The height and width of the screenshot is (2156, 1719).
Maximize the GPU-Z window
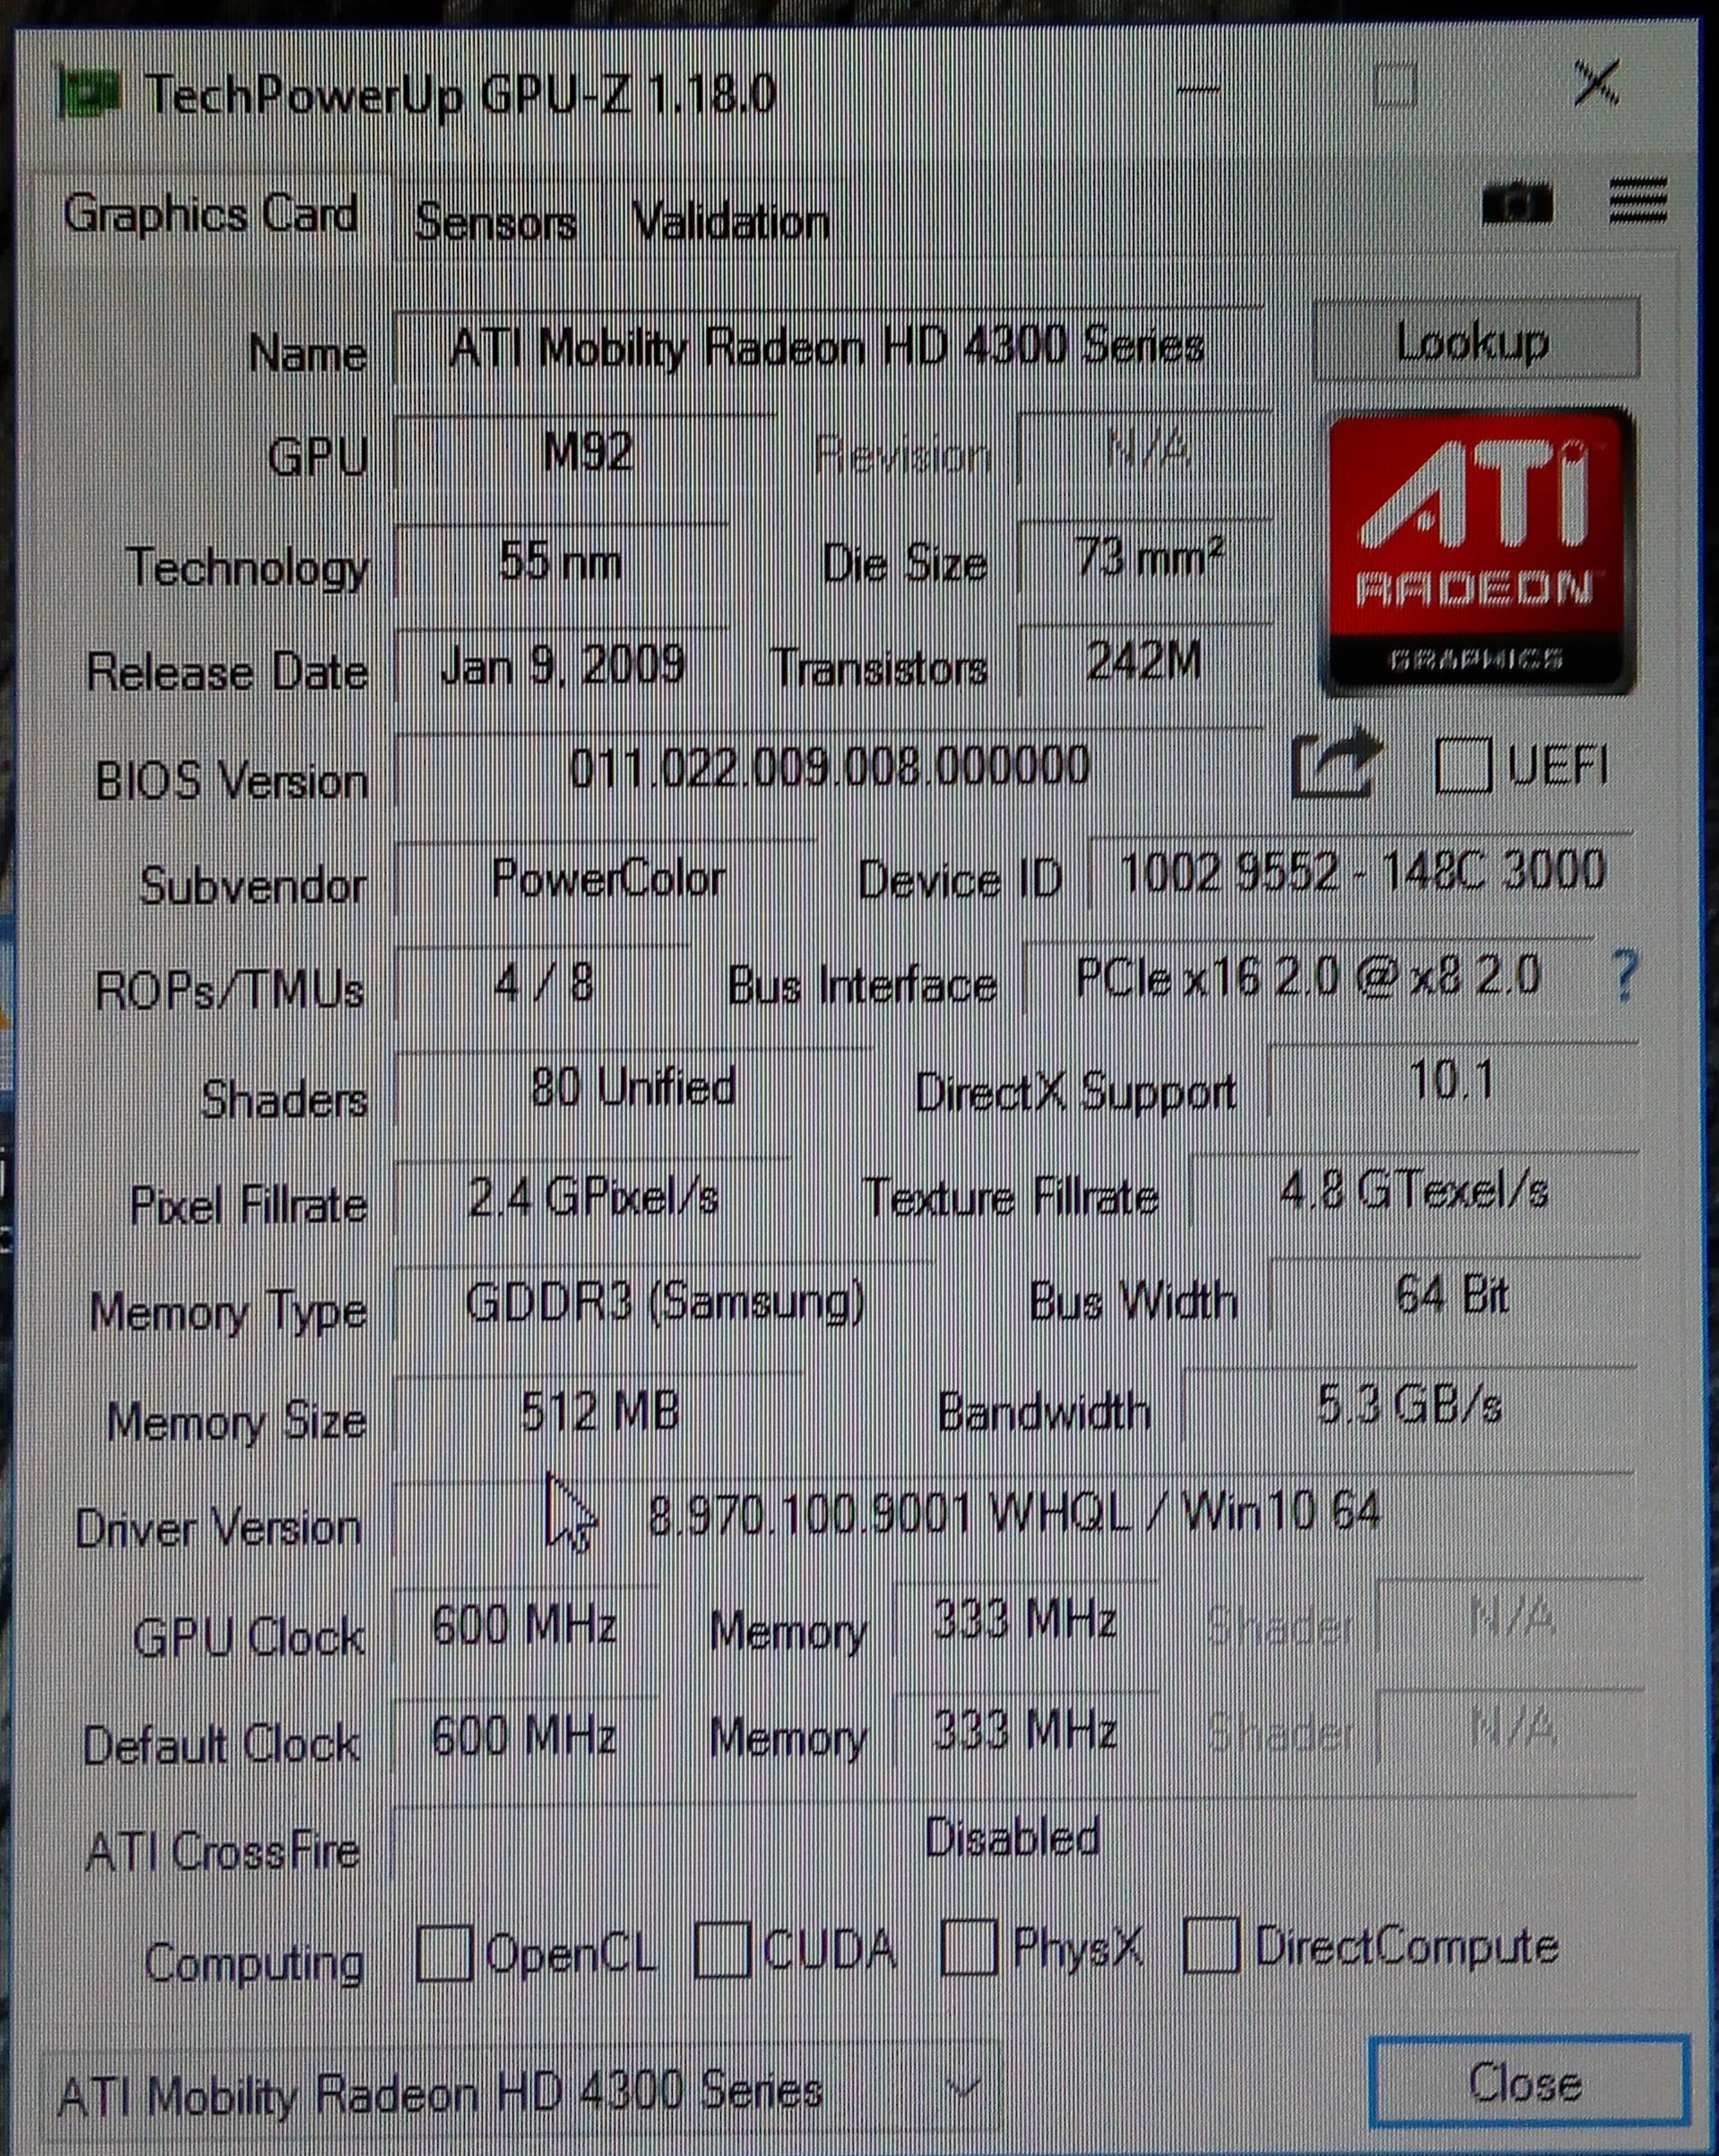click(x=1394, y=85)
